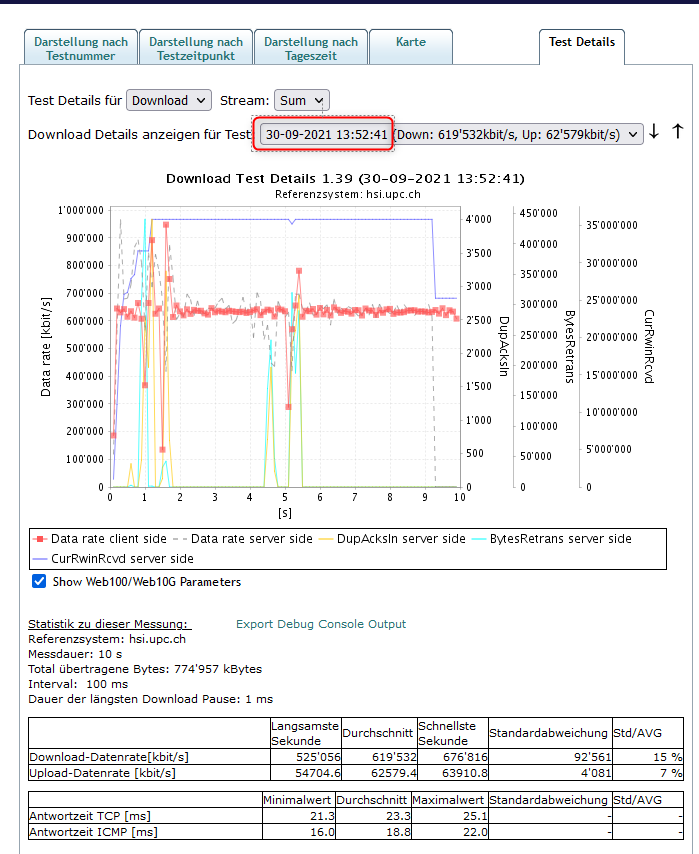Expand the Stream Sum dropdown
Image resolution: width=699 pixels, height=854 pixels.
302,100
